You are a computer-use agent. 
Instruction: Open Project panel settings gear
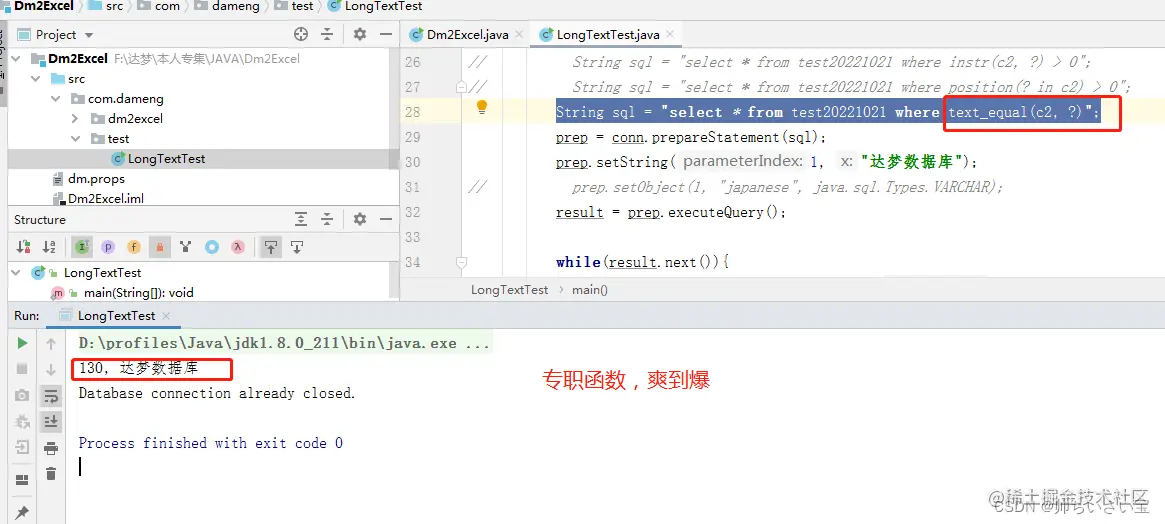(x=360, y=34)
